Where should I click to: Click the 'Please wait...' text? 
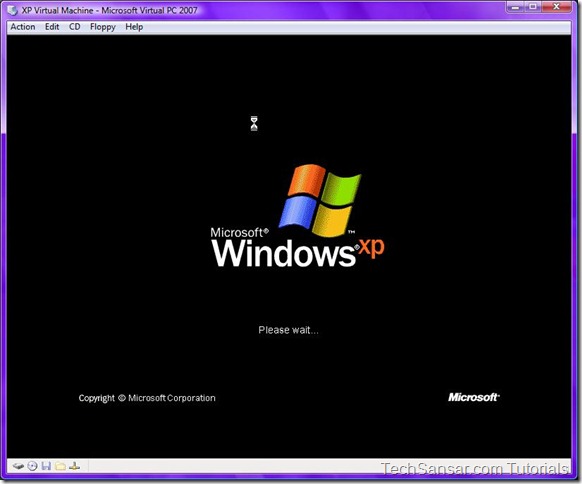[288, 330]
